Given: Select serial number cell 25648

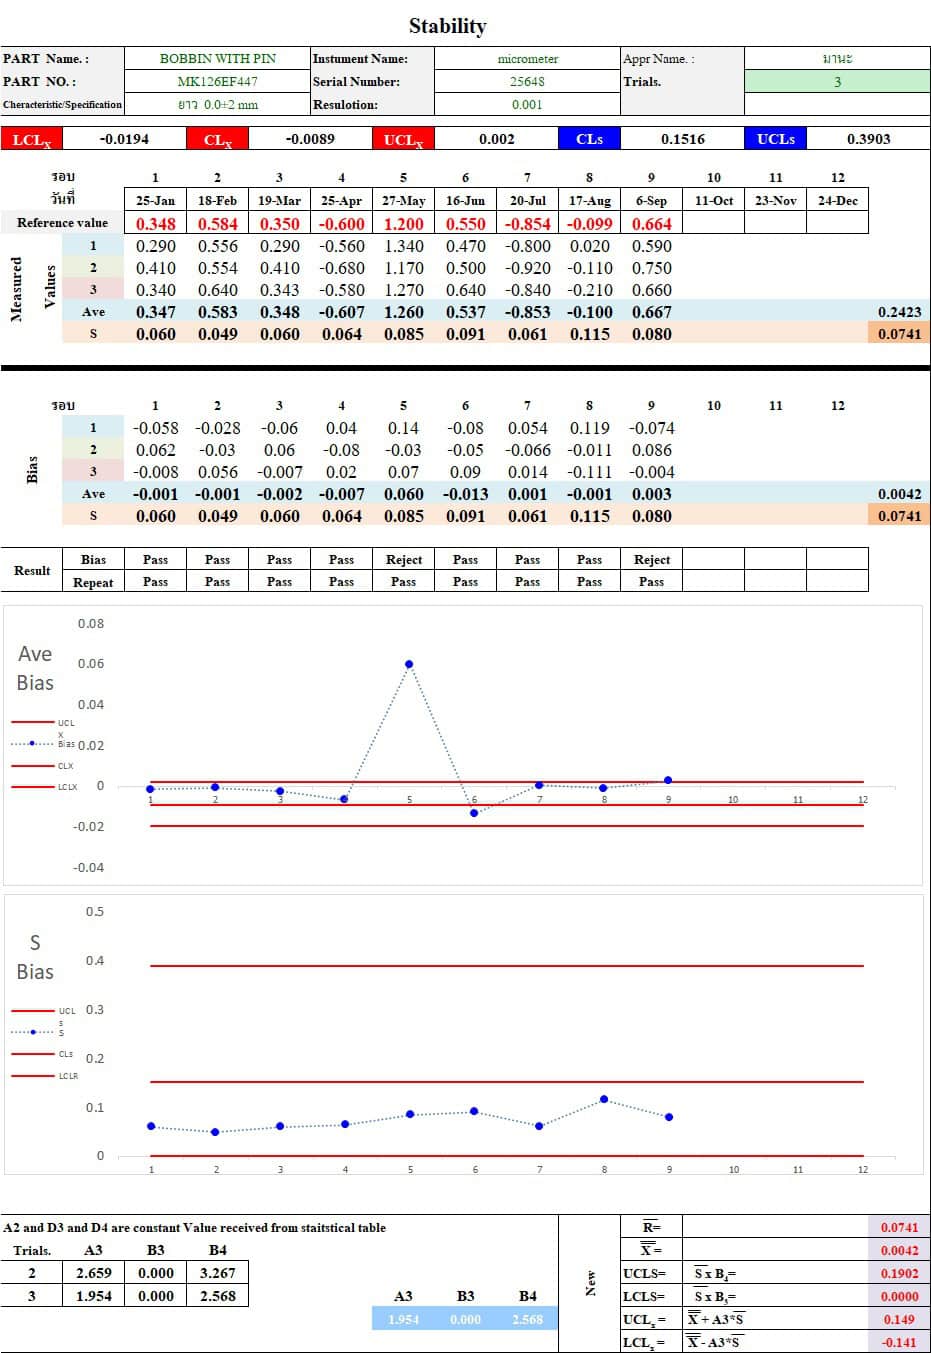Looking at the screenshot, I should click(x=527, y=82).
